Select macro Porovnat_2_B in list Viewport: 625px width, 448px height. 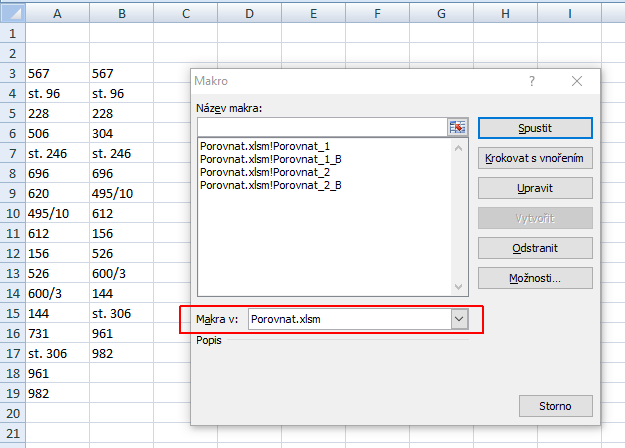270,185
